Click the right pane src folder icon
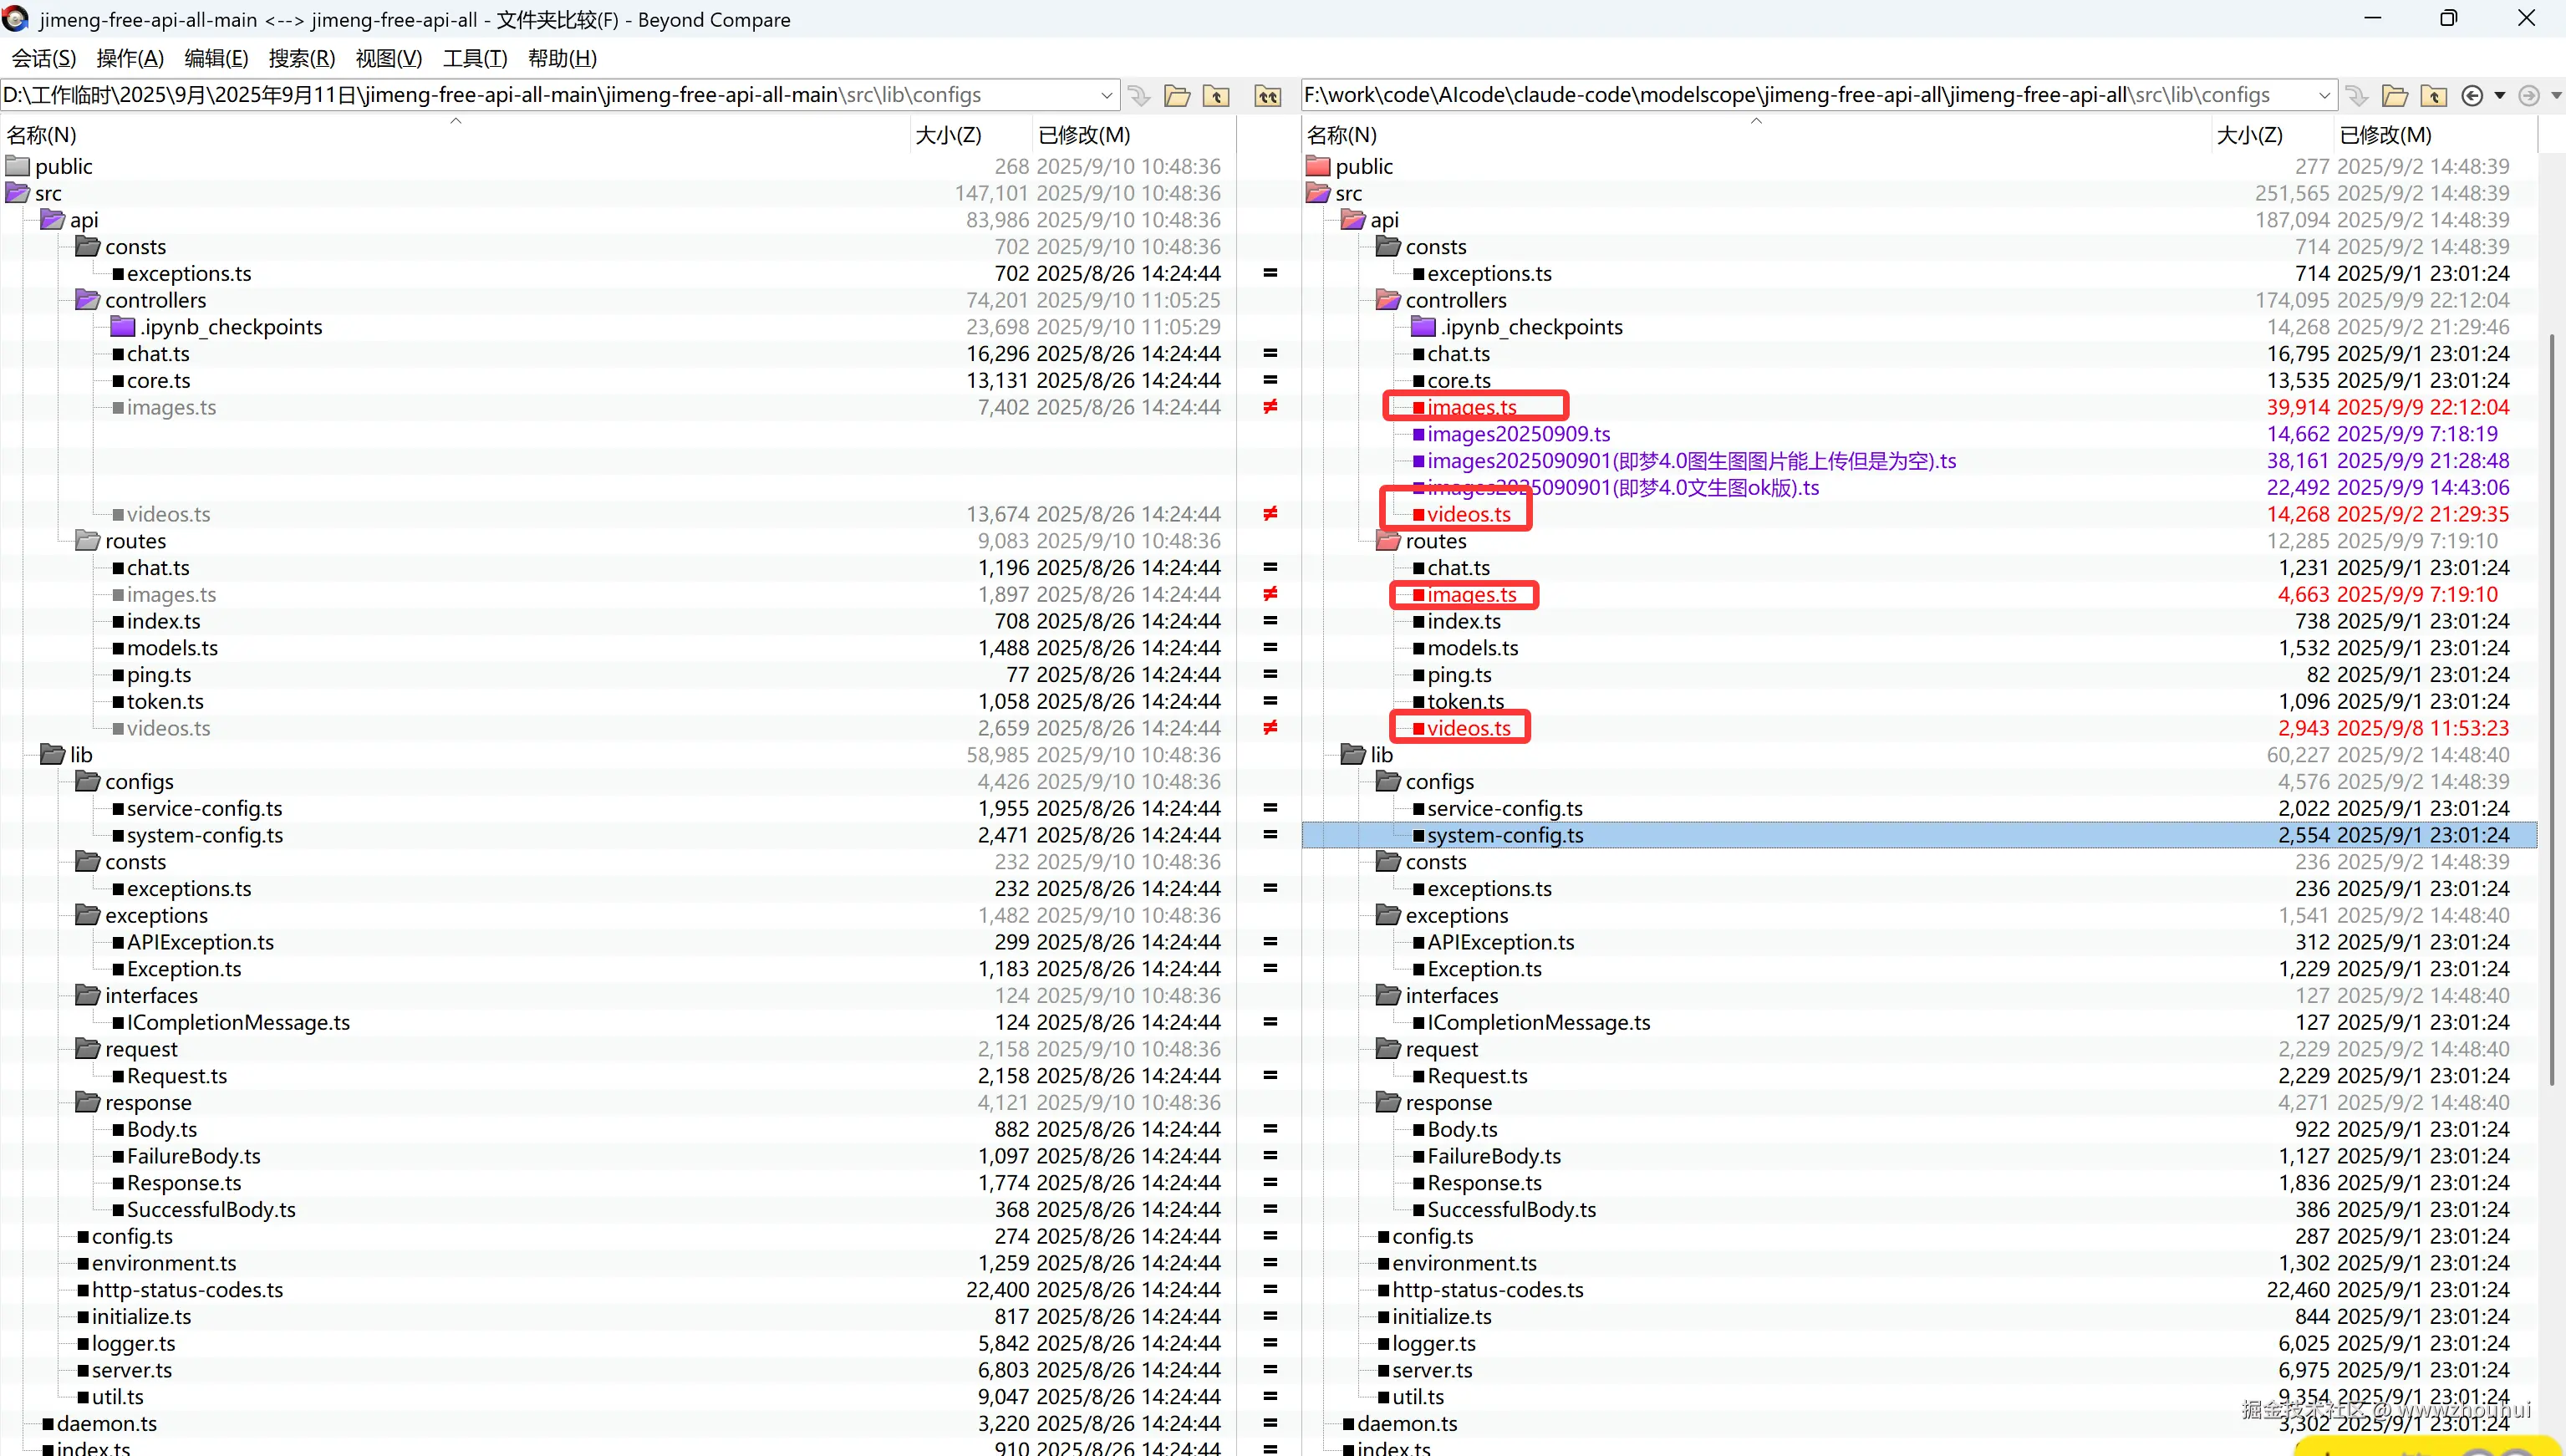 pos(1318,193)
